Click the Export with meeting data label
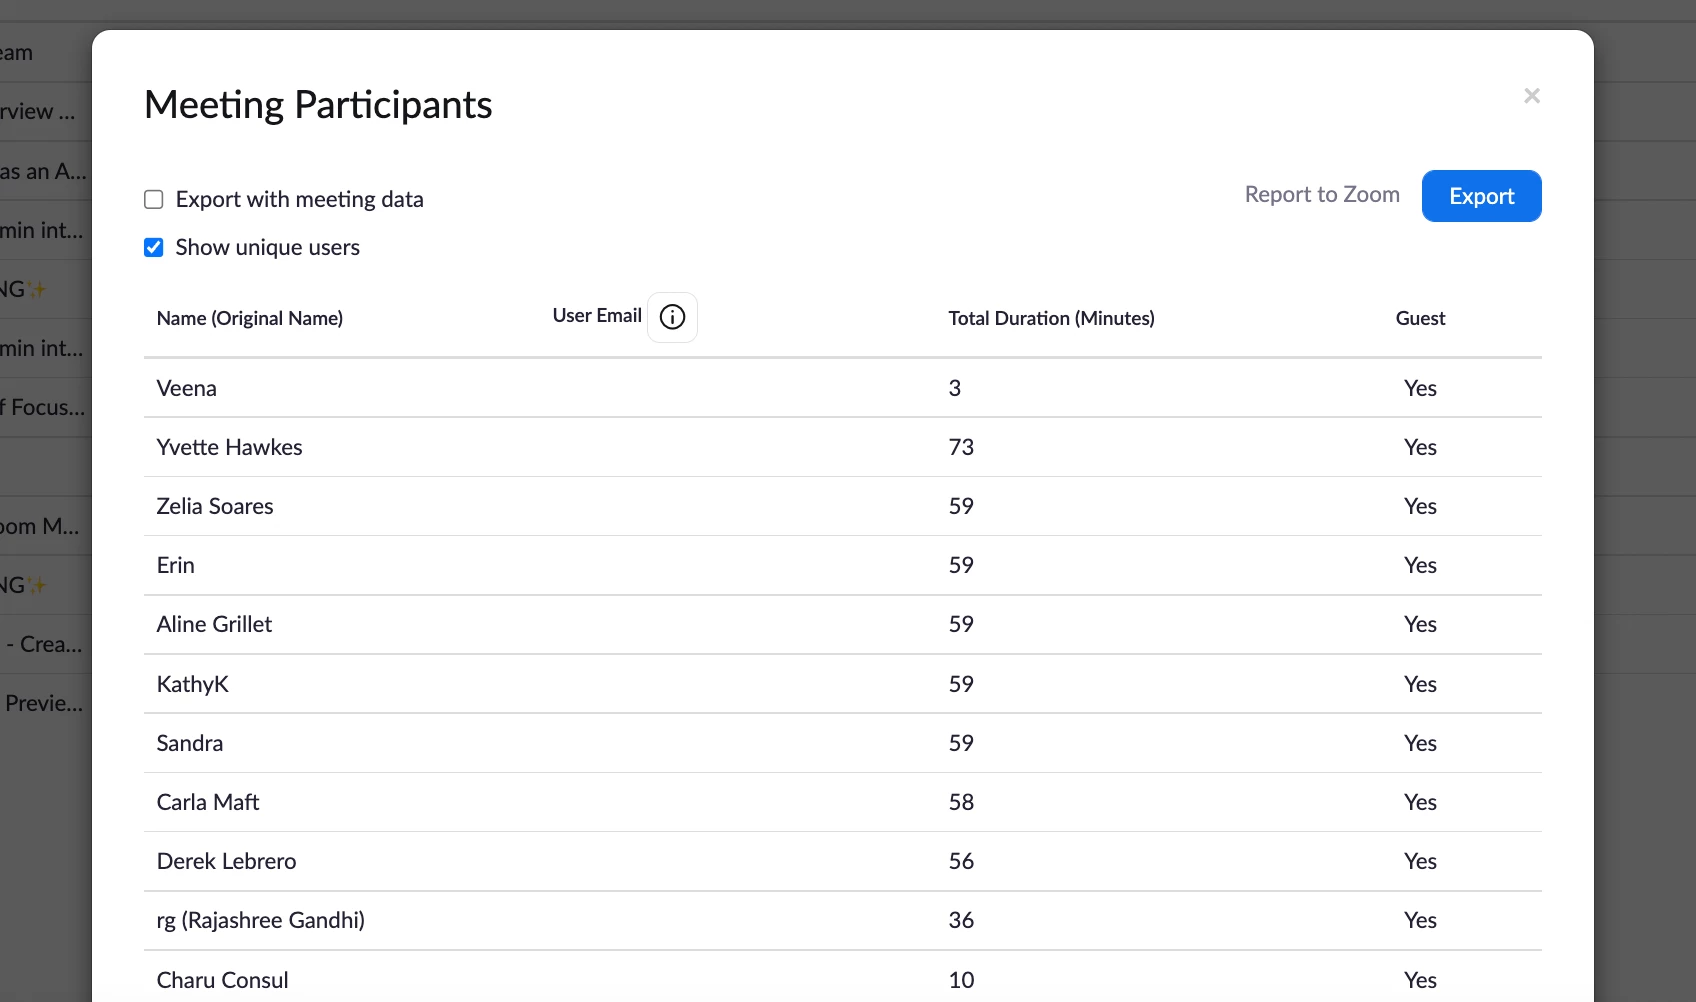1696x1002 pixels. point(300,200)
